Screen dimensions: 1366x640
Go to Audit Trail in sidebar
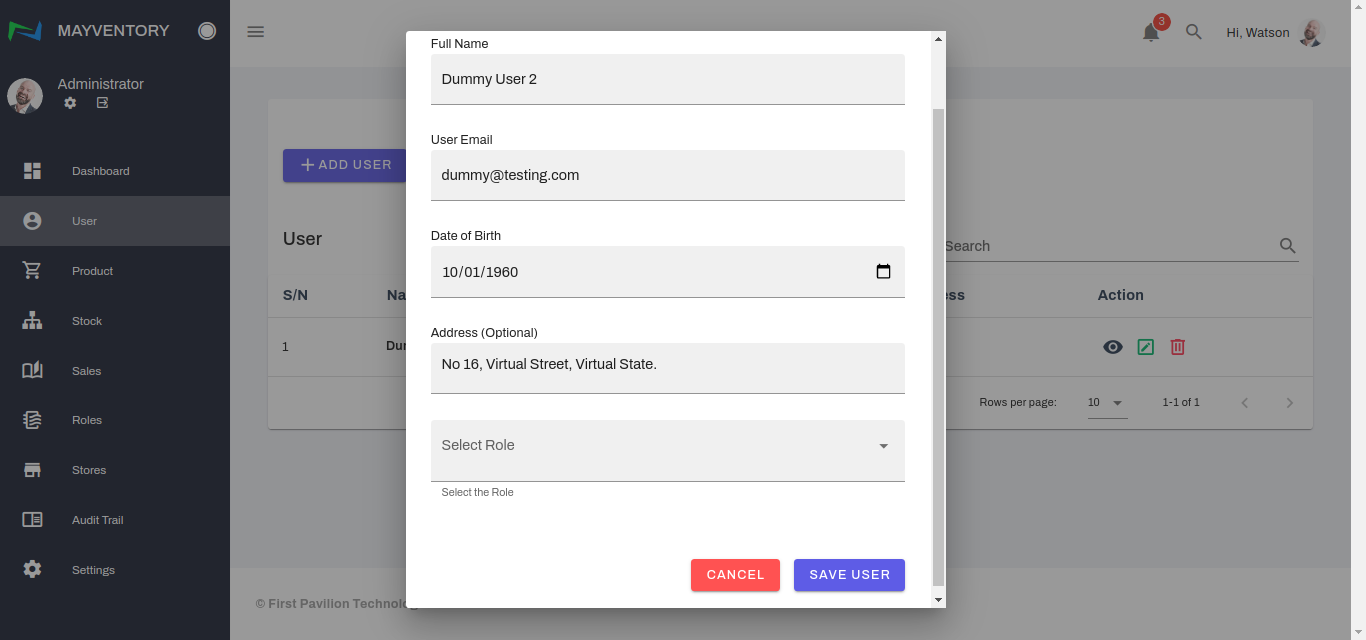97,520
